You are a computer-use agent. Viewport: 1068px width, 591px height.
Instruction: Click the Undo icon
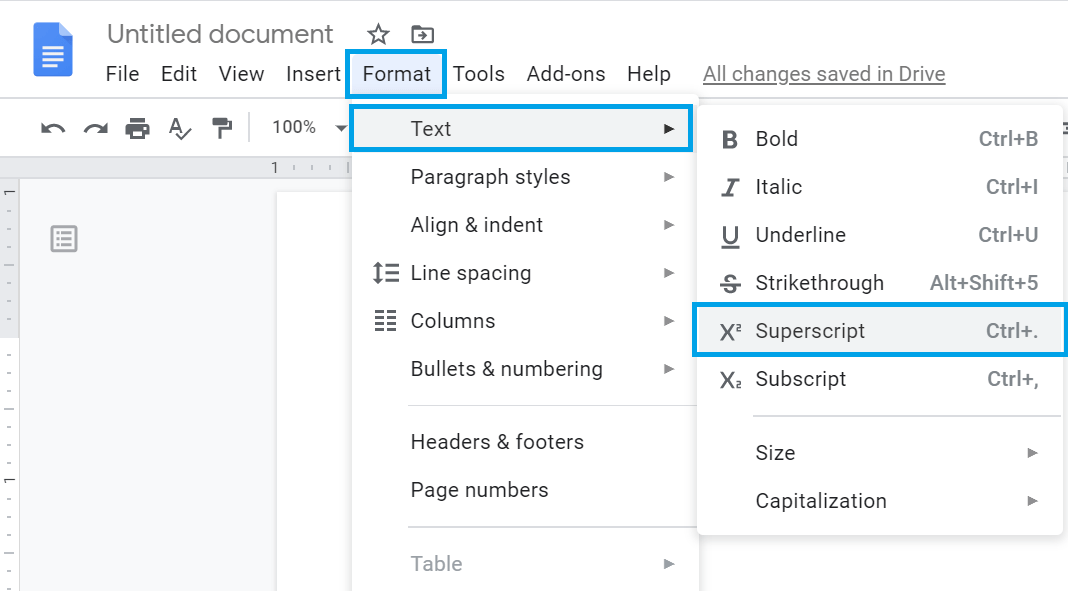[x=53, y=128]
